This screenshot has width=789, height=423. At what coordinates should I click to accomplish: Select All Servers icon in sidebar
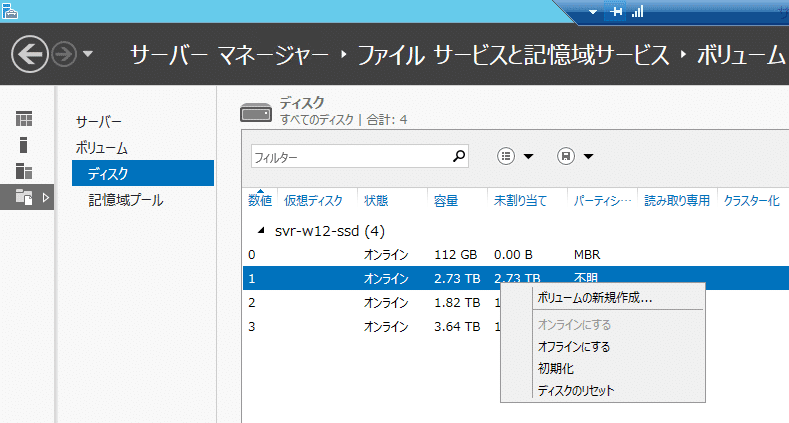click(24, 171)
